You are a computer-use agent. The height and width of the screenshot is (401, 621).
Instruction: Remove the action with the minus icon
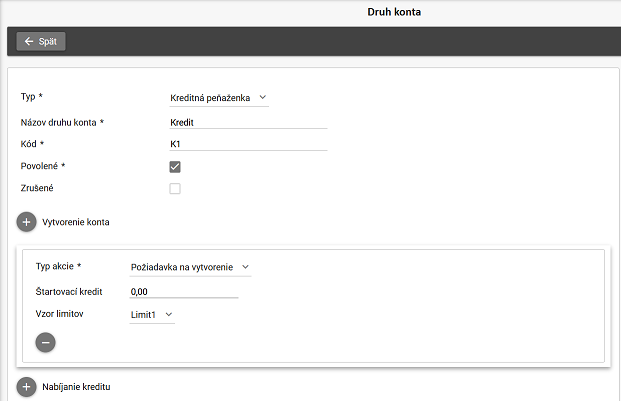pos(45,342)
